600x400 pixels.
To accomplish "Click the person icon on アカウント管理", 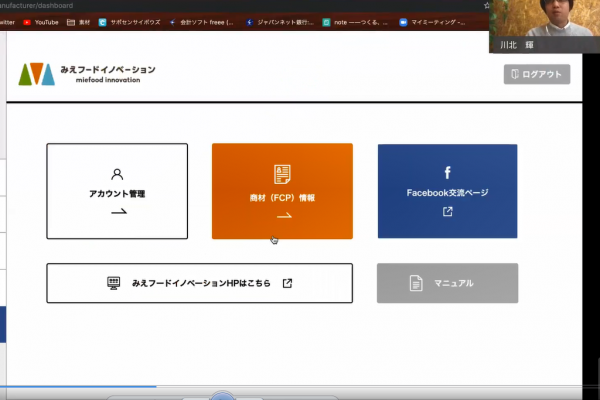I will coord(117,174).
